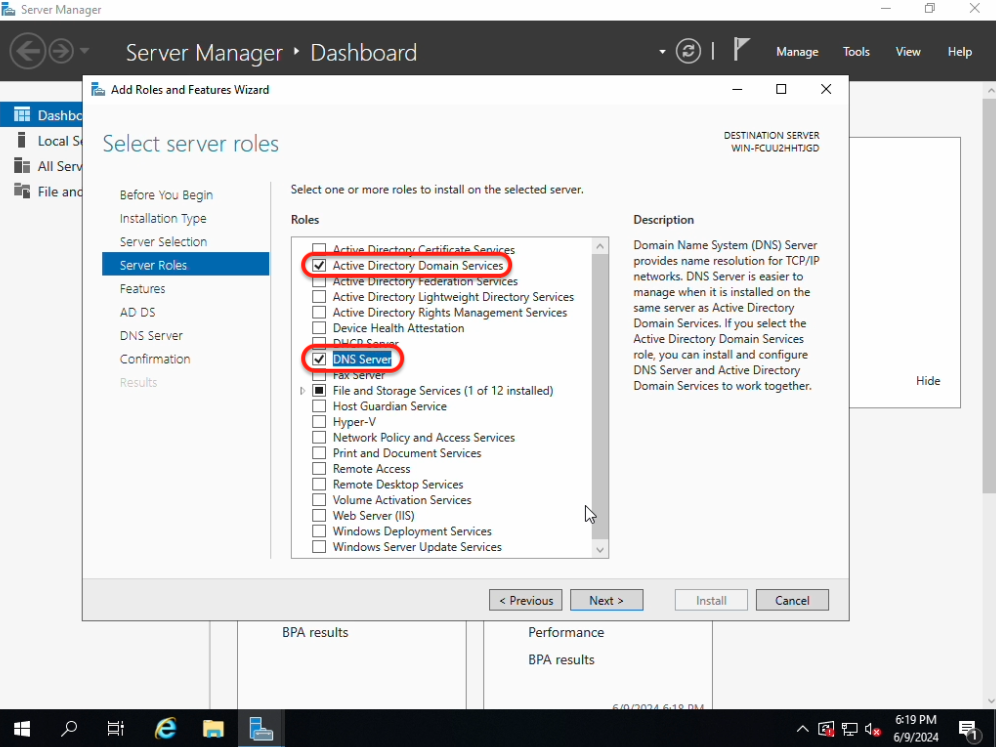Image resolution: width=996 pixels, height=747 pixels.
Task: Check the Remote Desktop Services role
Action: (319, 484)
